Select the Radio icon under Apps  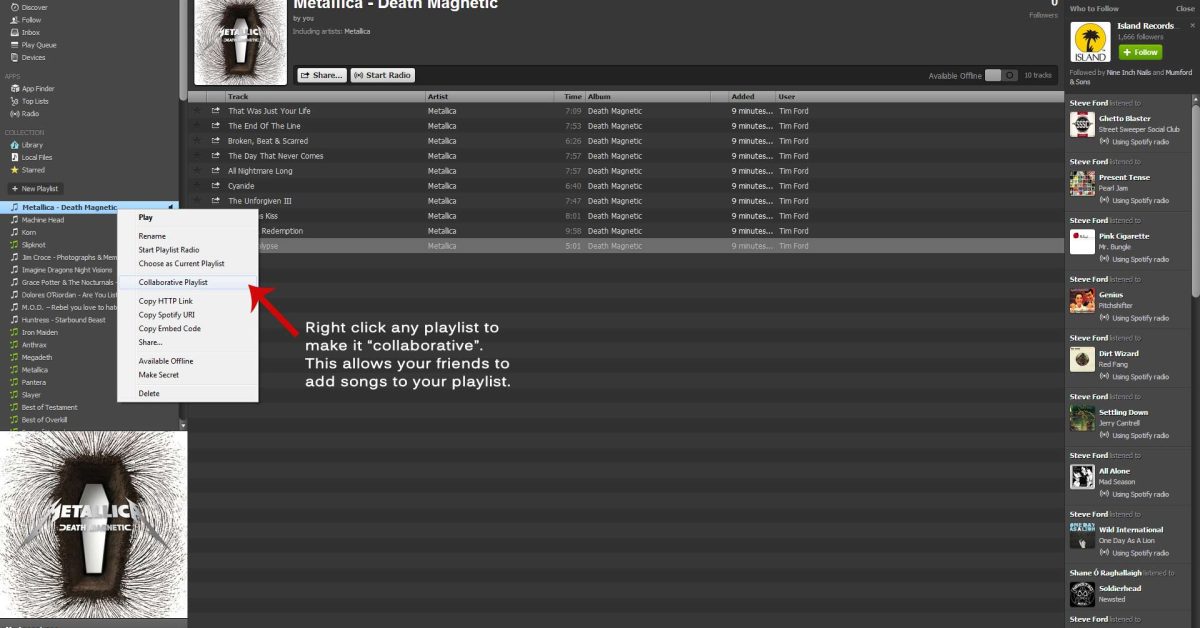(x=14, y=114)
